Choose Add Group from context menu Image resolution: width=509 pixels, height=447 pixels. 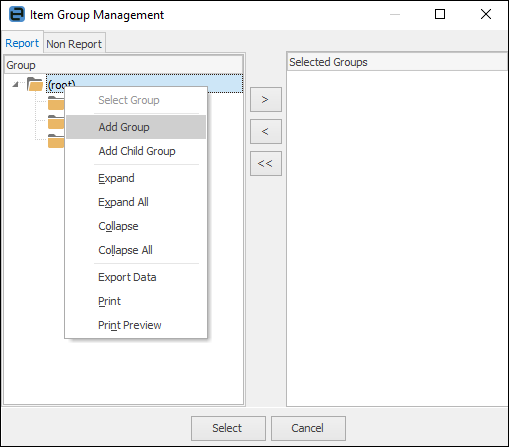click(x=136, y=127)
